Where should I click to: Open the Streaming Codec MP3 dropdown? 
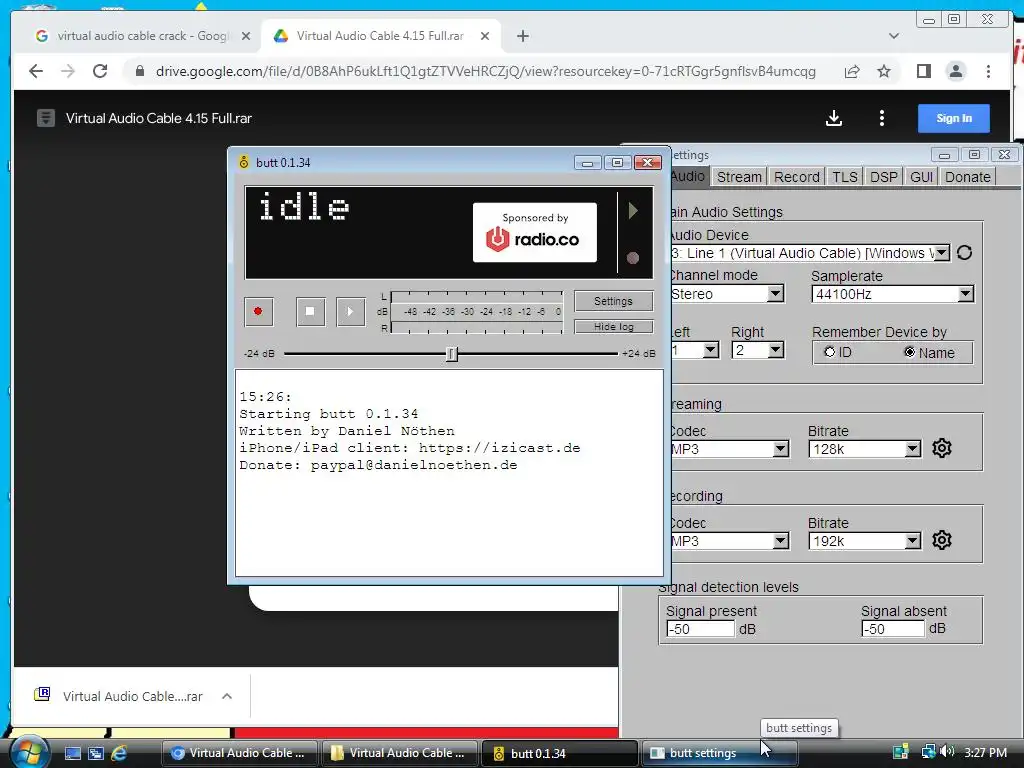click(x=780, y=449)
